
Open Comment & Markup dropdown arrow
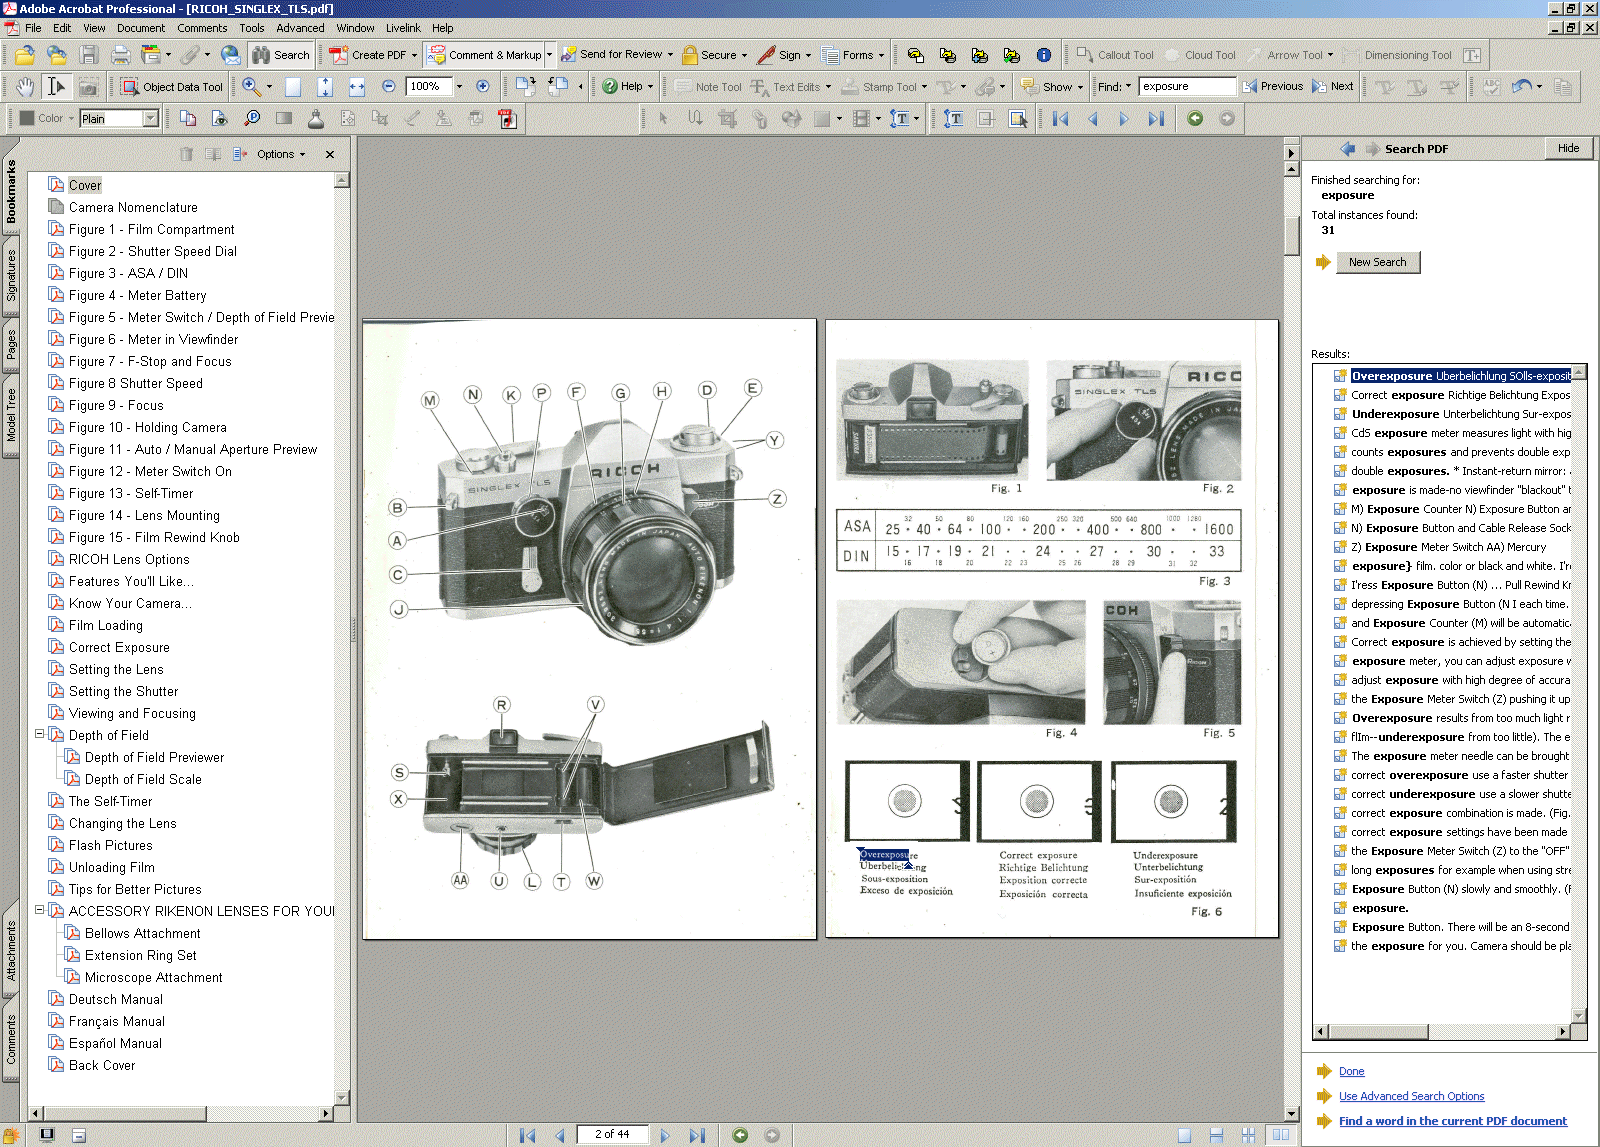549,55
